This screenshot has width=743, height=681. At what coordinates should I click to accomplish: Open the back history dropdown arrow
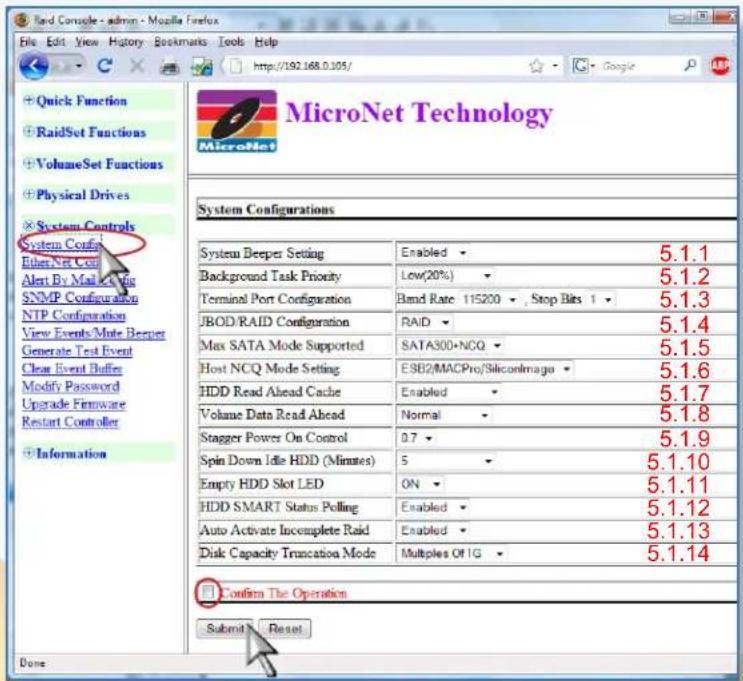[x=79, y=66]
